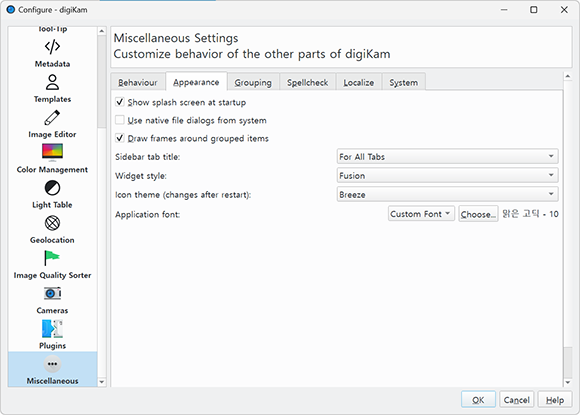This screenshot has height=415, width=580.
Task: Select the Appearance tab
Action: click(x=196, y=82)
